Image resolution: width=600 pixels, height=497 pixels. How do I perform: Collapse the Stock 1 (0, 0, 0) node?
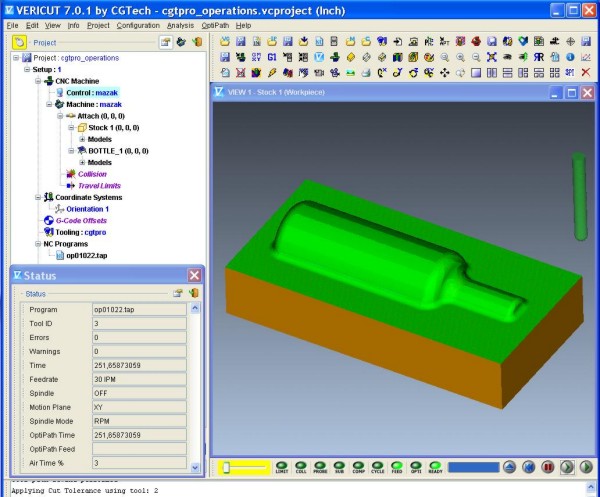click(x=71, y=127)
